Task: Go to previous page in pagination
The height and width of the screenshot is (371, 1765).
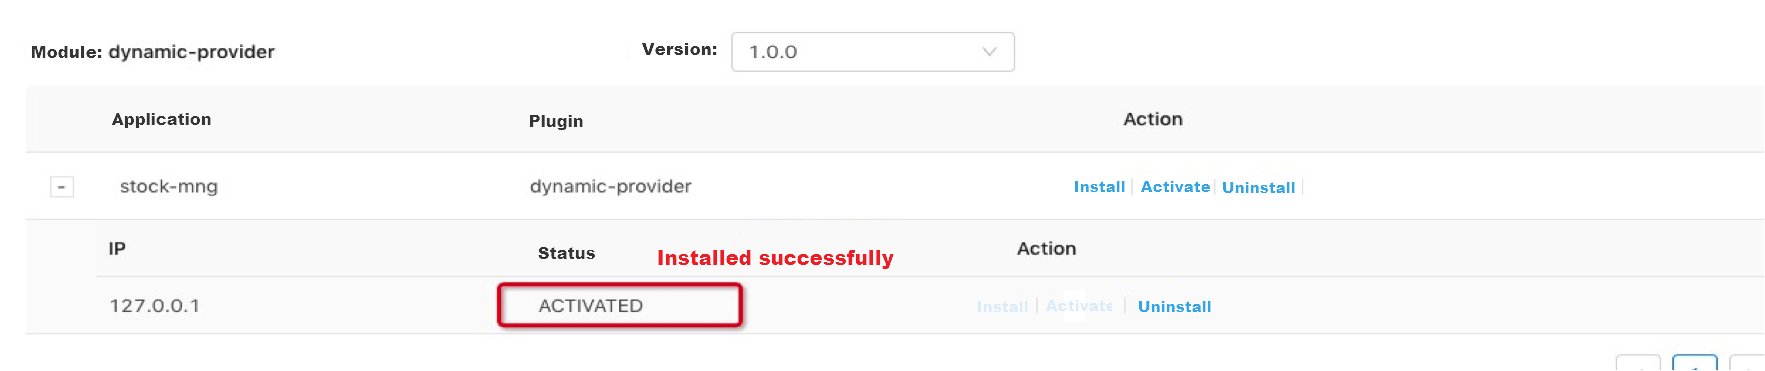Action: pyautogui.click(x=1637, y=363)
